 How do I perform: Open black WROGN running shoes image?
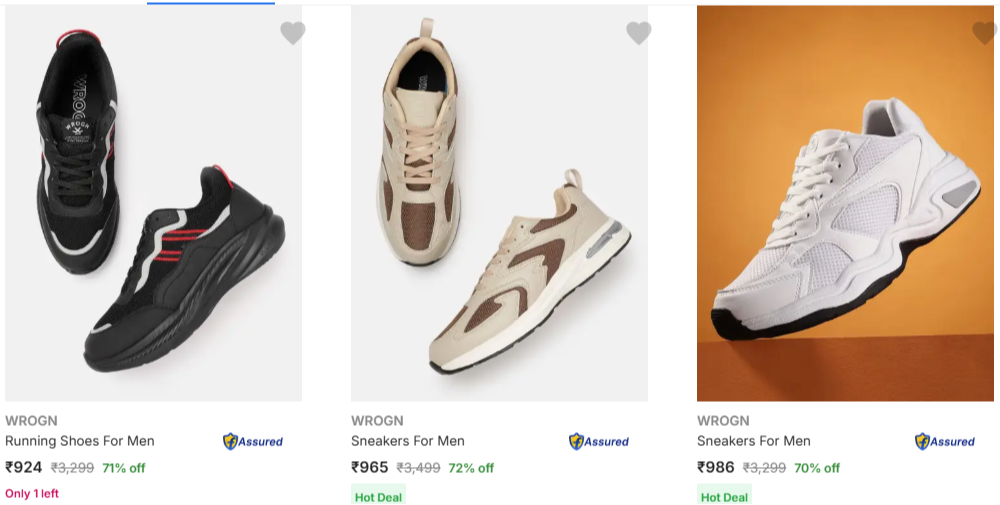pyautogui.click(x=154, y=203)
